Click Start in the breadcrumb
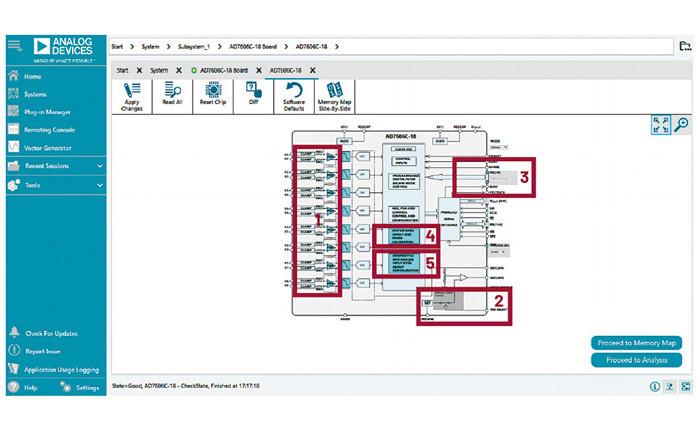This screenshot has height=430, width=700. click(x=117, y=46)
